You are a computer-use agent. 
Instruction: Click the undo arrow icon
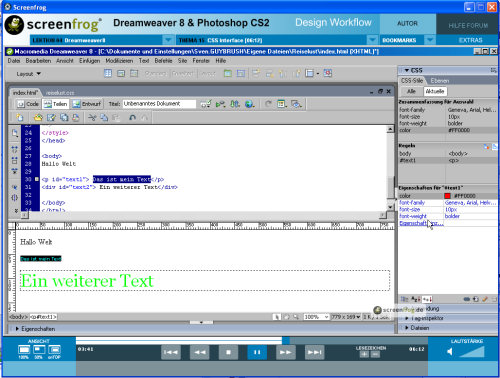pyautogui.click(x=133, y=117)
